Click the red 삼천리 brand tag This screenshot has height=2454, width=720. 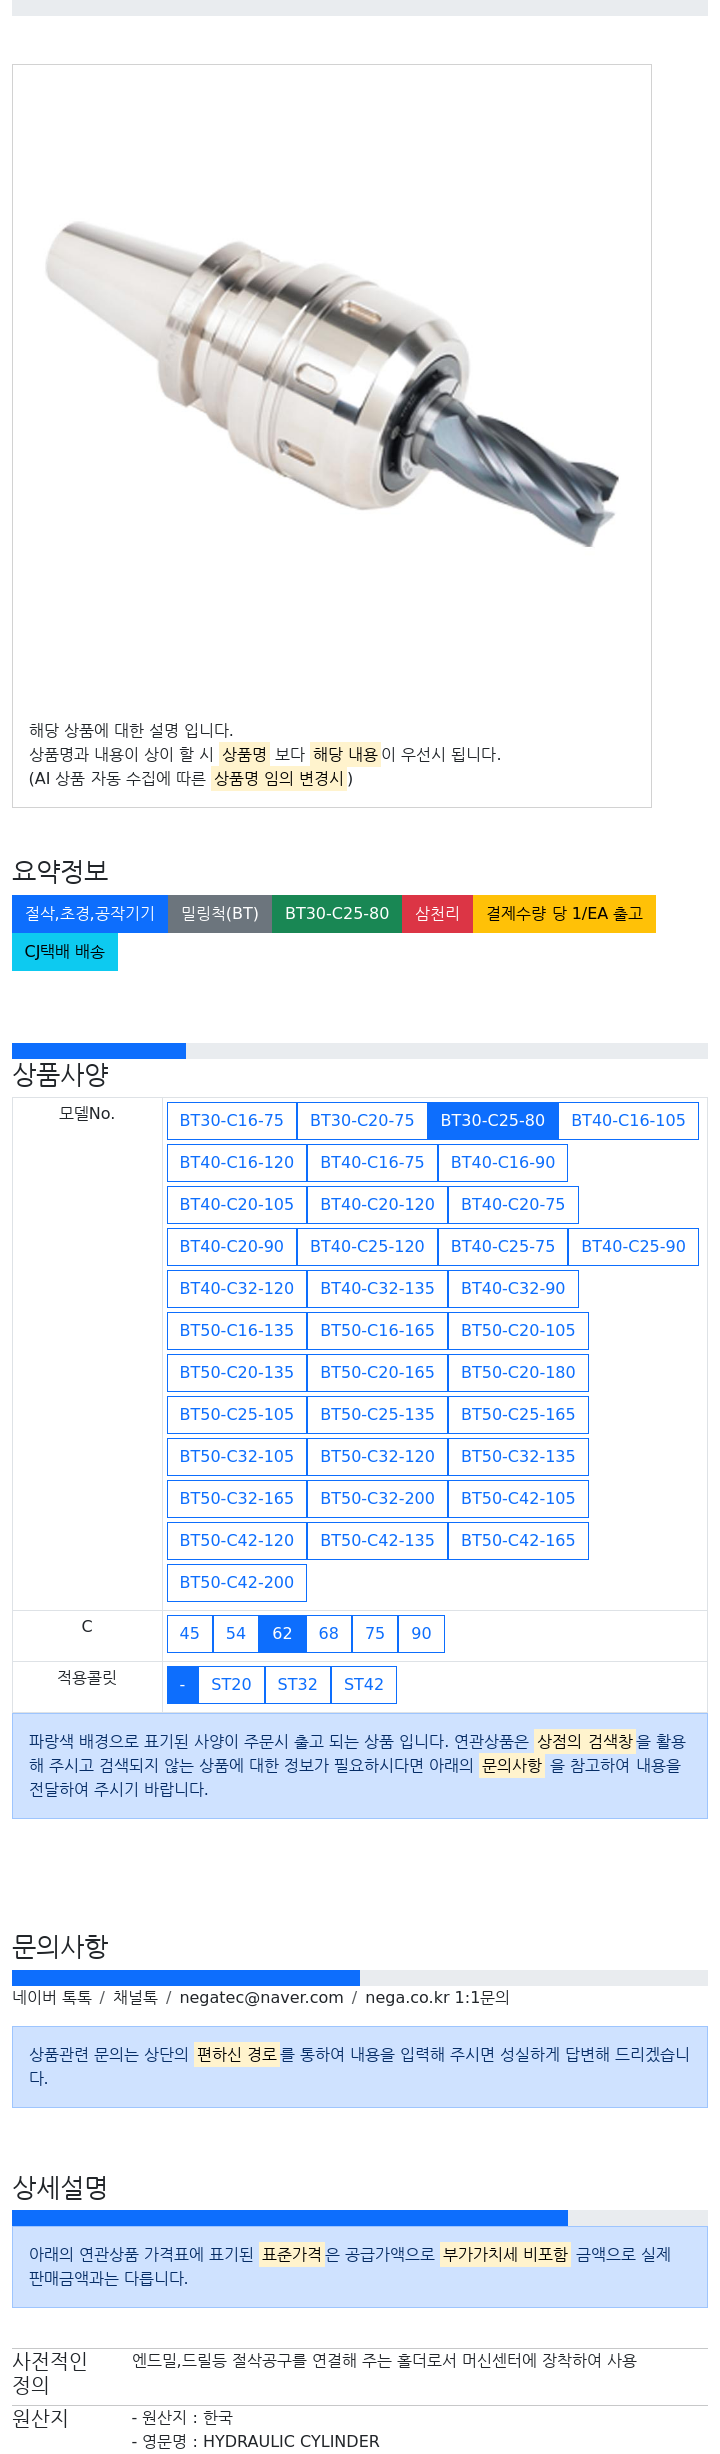tap(437, 914)
